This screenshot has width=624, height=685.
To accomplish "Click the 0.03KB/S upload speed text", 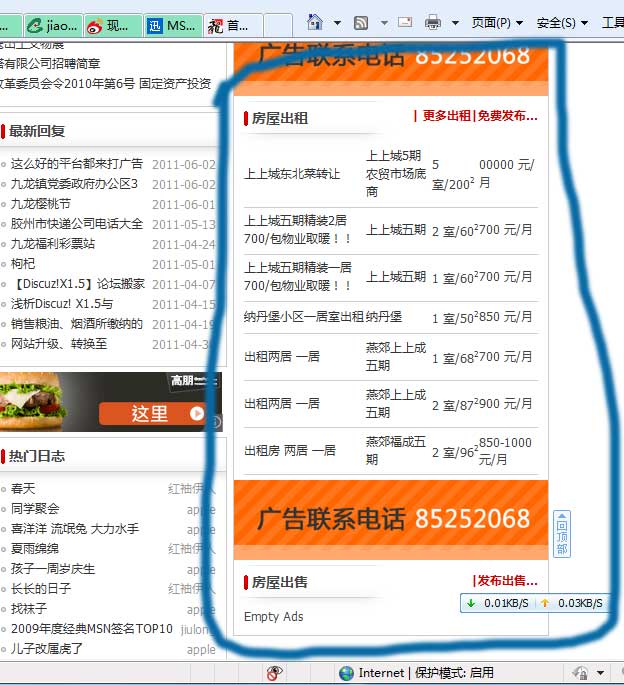I will tap(580, 603).
